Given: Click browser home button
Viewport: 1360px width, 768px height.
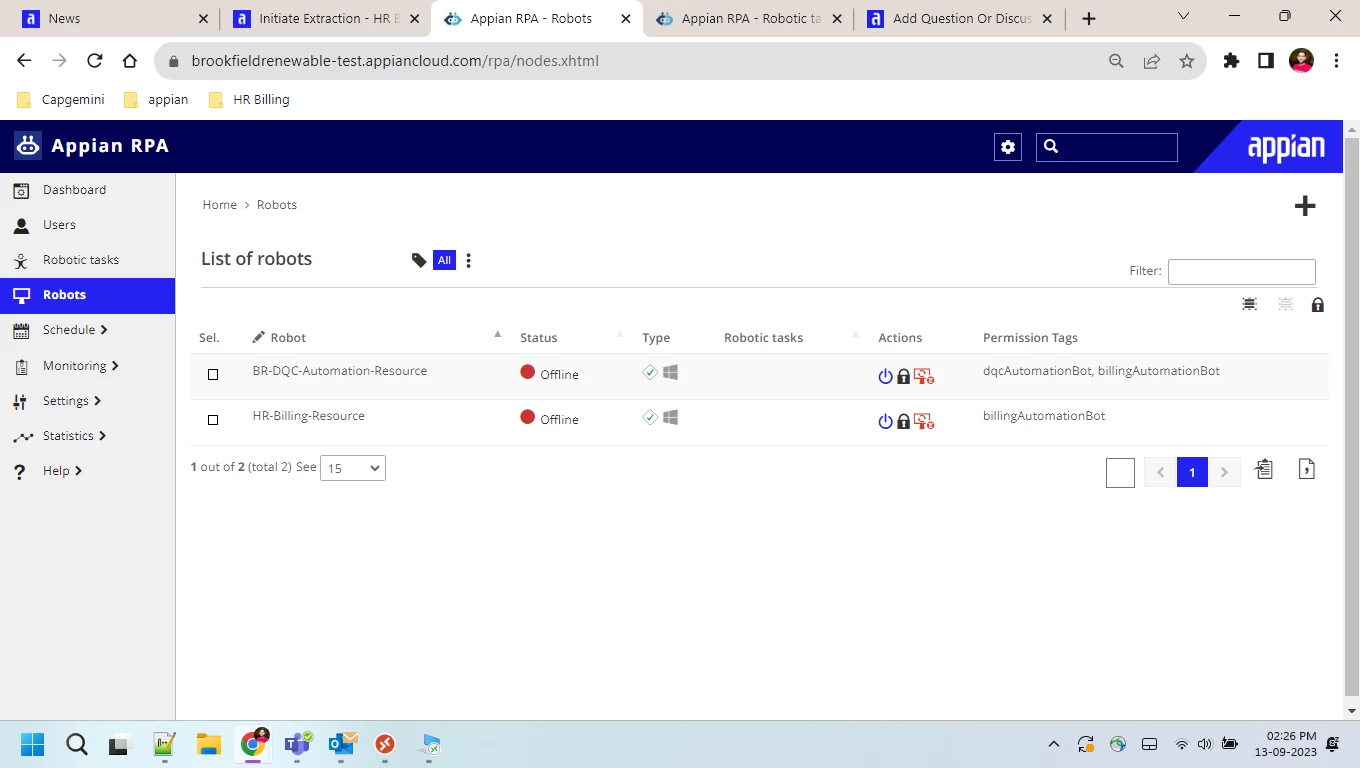Looking at the screenshot, I should pyautogui.click(x=130, y=61).
